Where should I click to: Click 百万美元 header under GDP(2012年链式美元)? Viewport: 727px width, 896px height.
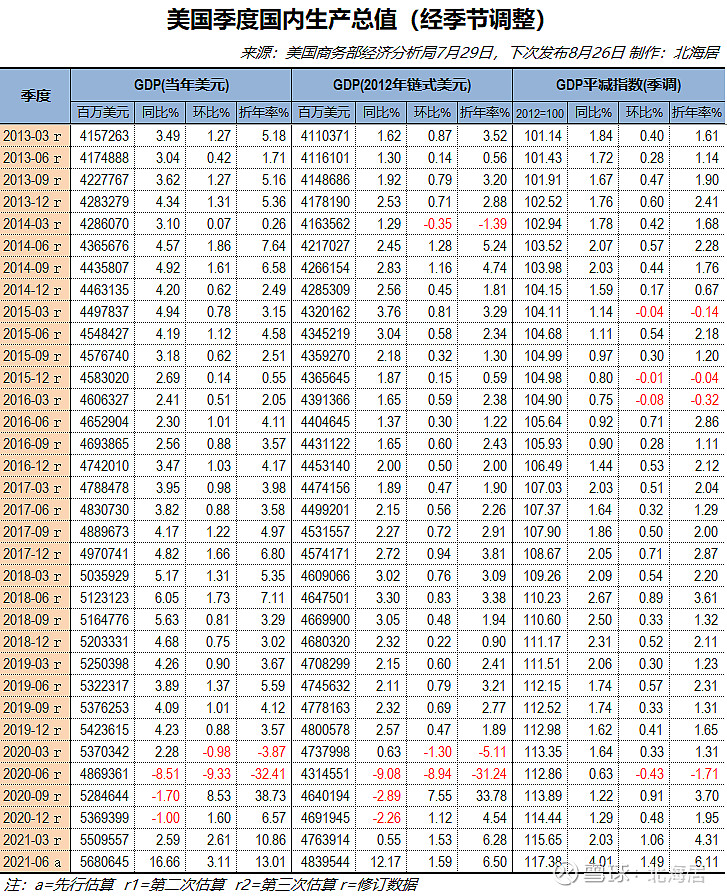click(x=324, y=112)
